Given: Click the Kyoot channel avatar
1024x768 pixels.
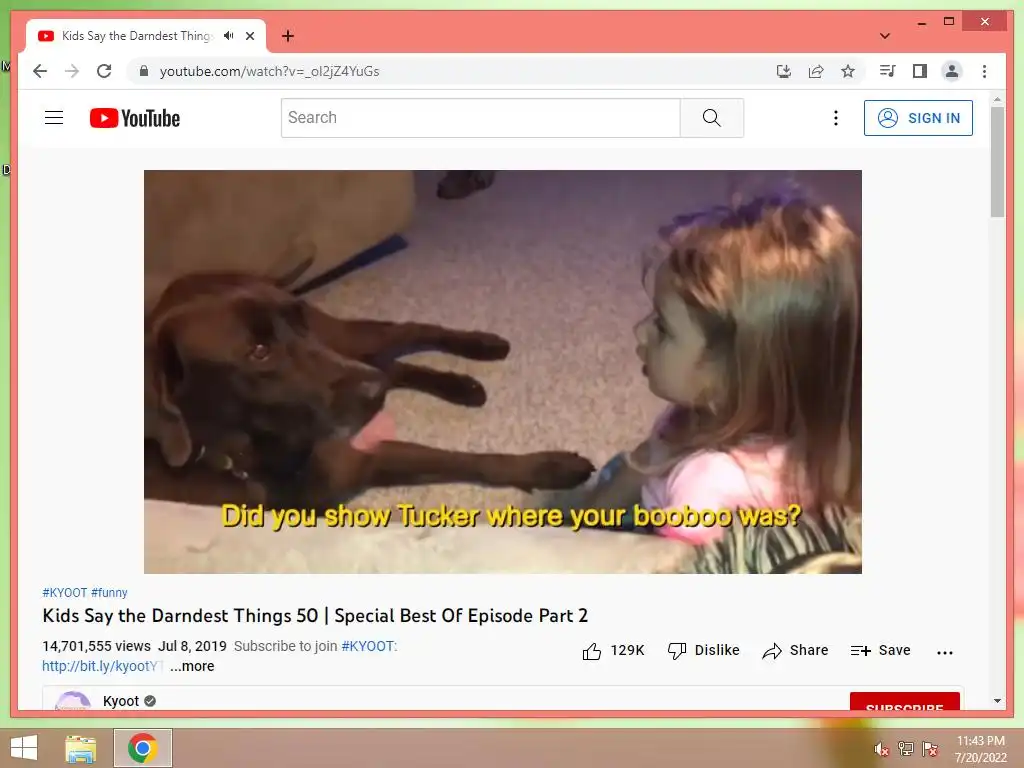Looking at the screenshot, I should 72,701.
